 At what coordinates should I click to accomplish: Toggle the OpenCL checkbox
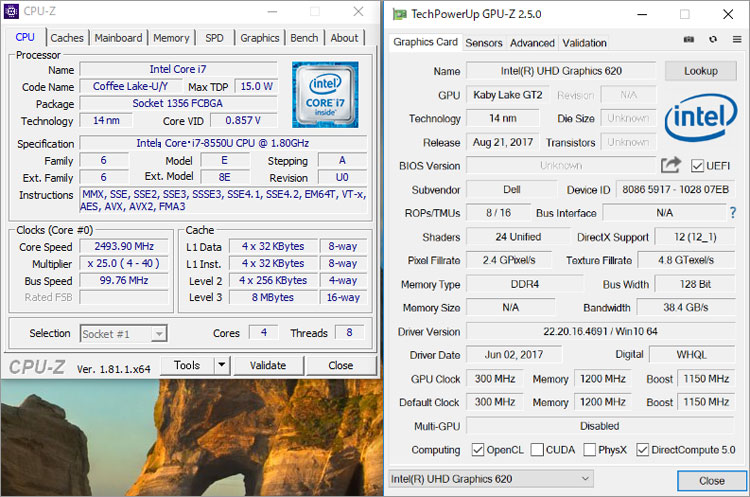pos(477,450)
